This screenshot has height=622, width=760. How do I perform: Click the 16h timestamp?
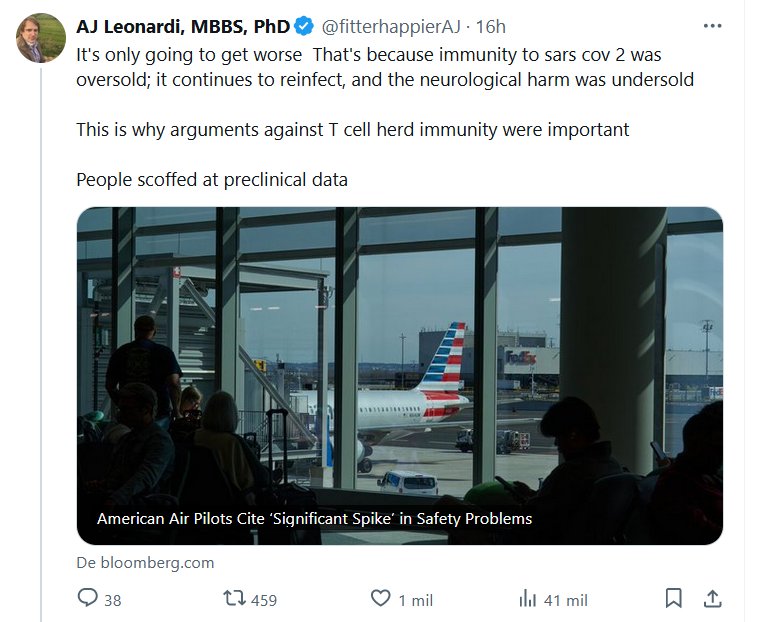(490, 25)
